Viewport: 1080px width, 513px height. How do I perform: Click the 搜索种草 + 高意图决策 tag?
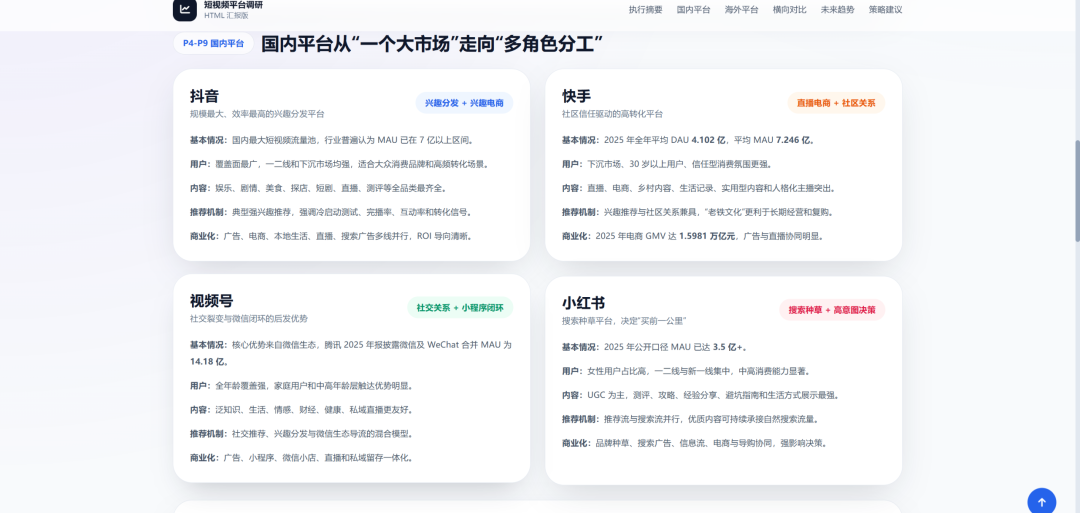pyautogui.click(x=832, y=310)
